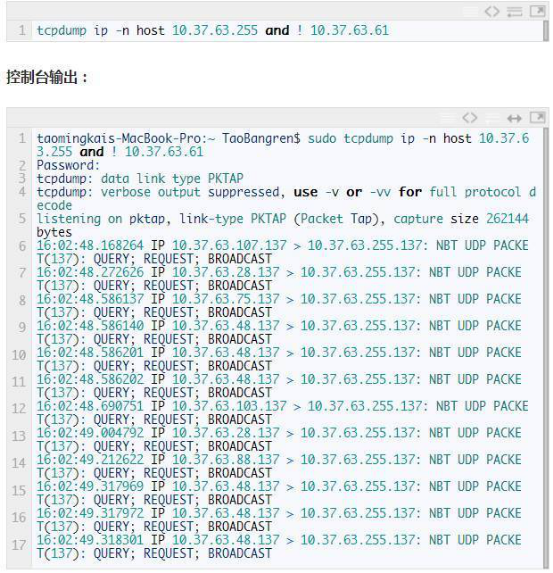Toggle faded line numbers icon in top toolbar
The width and height of the screenshot is (553, 573).
tap(470, 12)
